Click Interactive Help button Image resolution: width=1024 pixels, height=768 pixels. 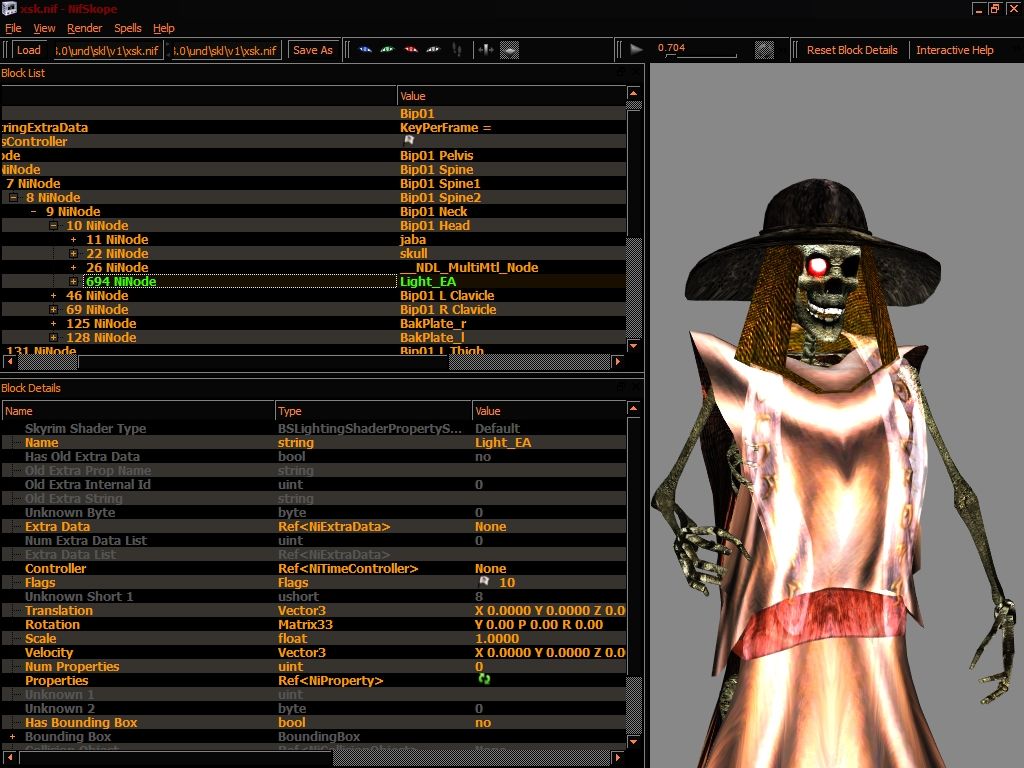coord(954,50)
